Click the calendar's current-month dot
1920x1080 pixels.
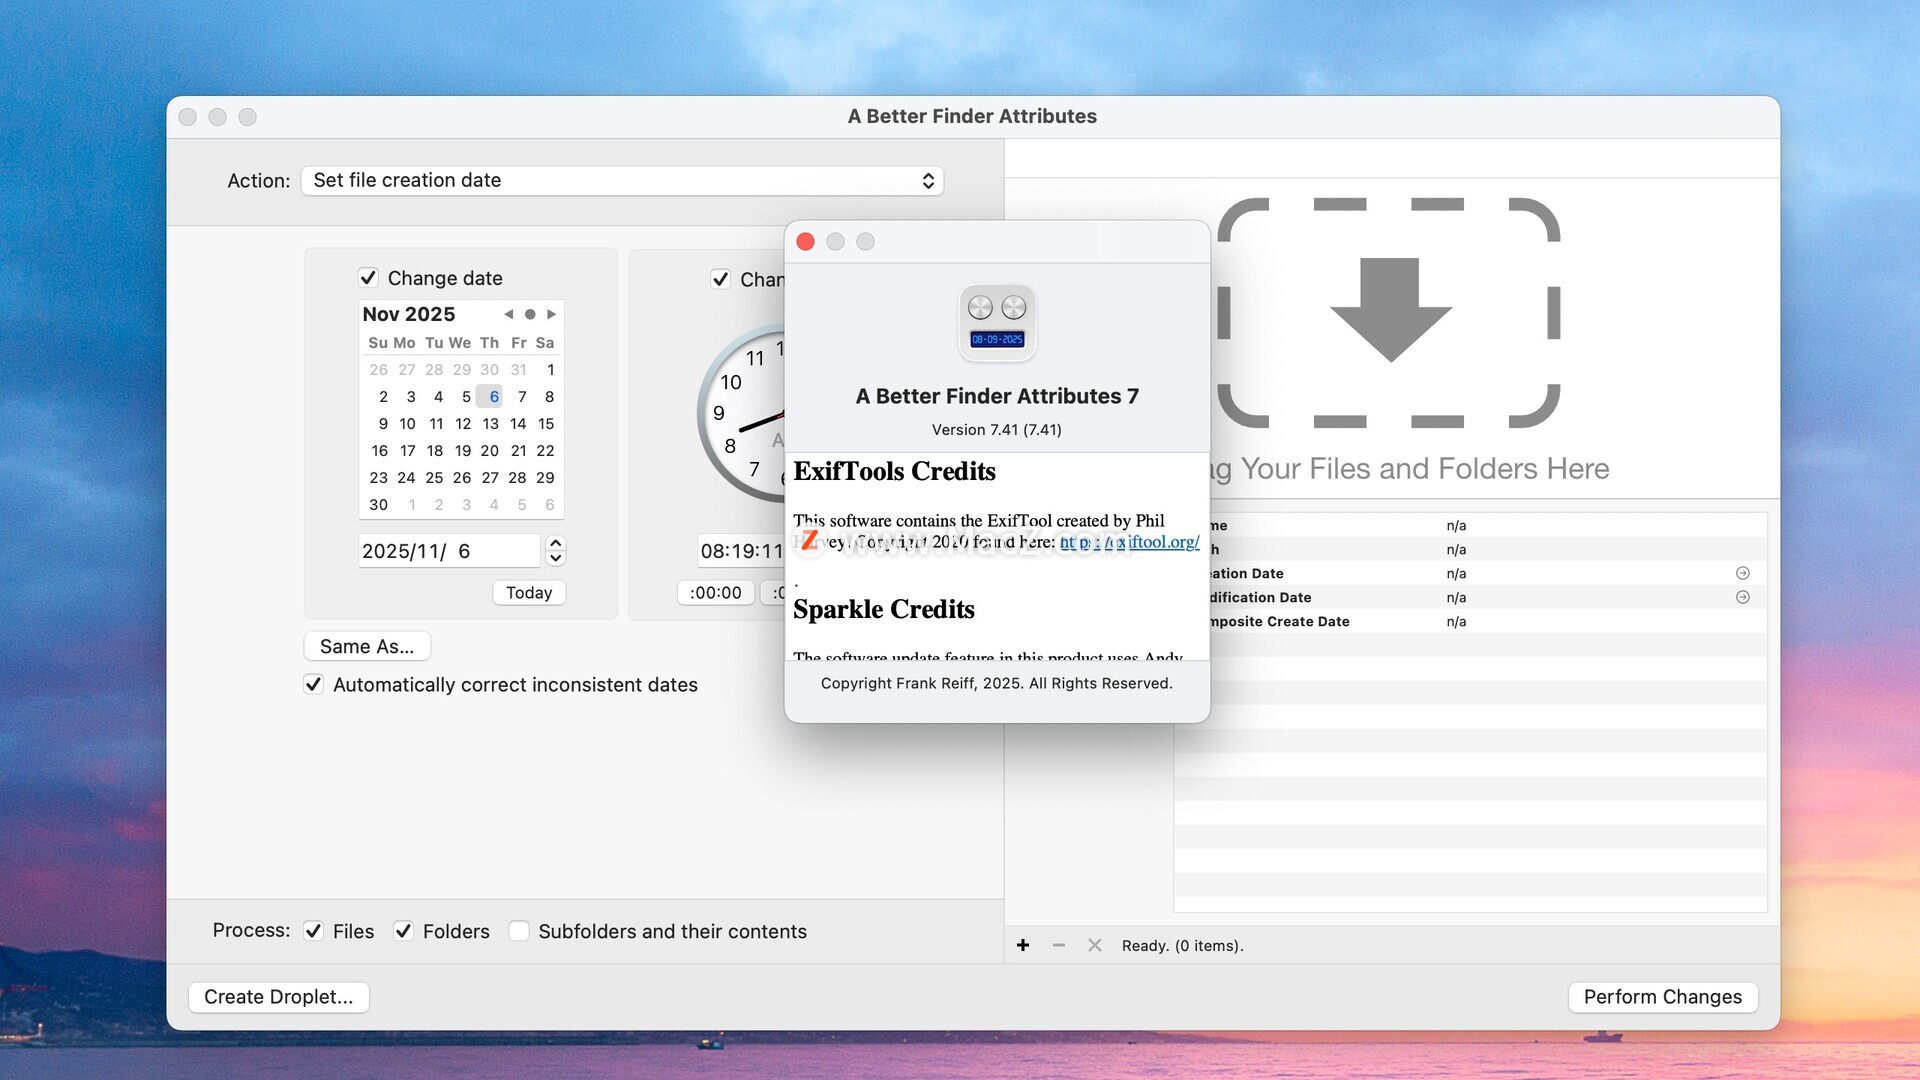[530, 314]
